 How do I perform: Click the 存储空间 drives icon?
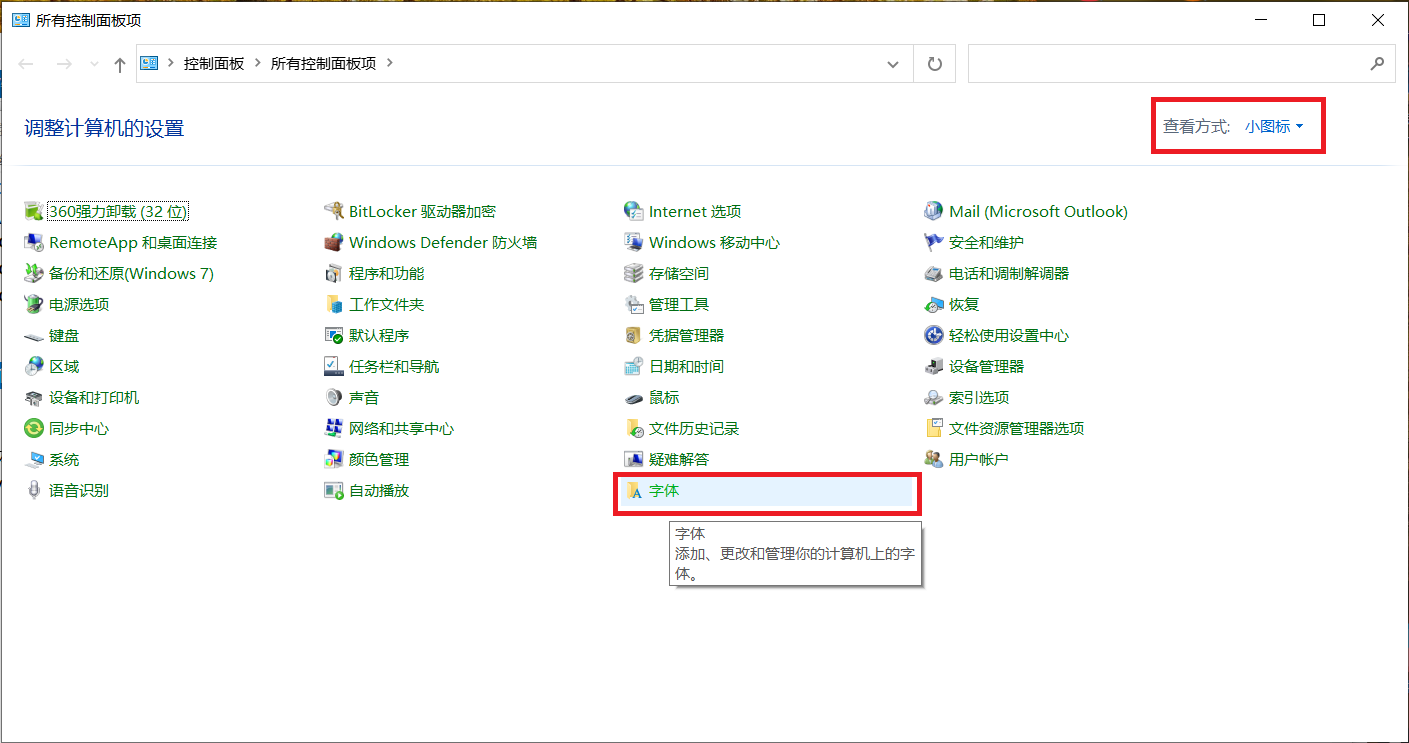[x=633, y=273]
